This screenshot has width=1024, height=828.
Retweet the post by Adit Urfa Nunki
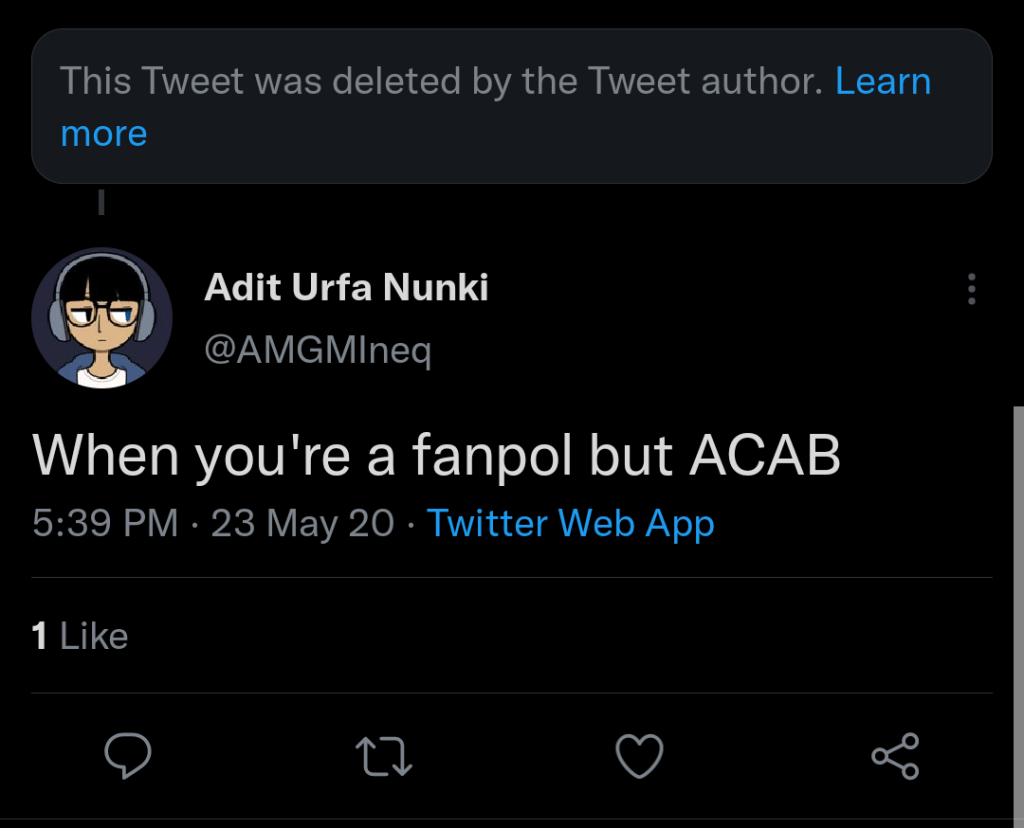[x=385, y=756]
